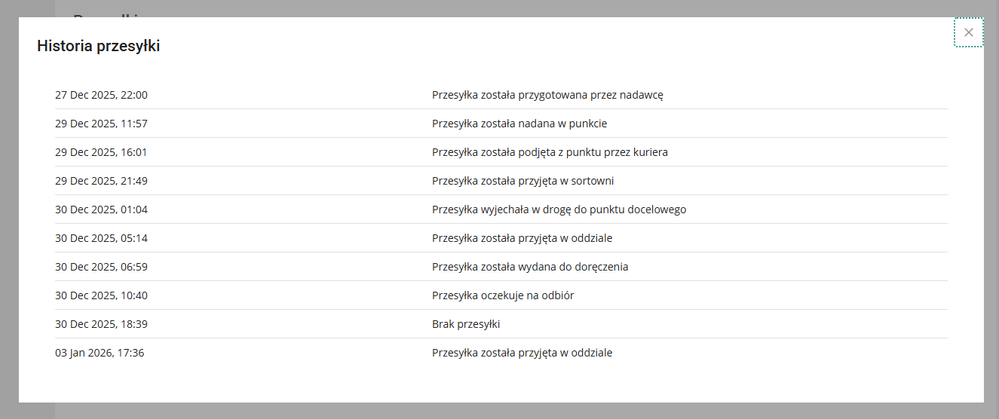This screenshot has height=419, width=999.
Task: Click 'Przesyłka oczekuje na odbiór' status
Action: (x=503, y=295)
